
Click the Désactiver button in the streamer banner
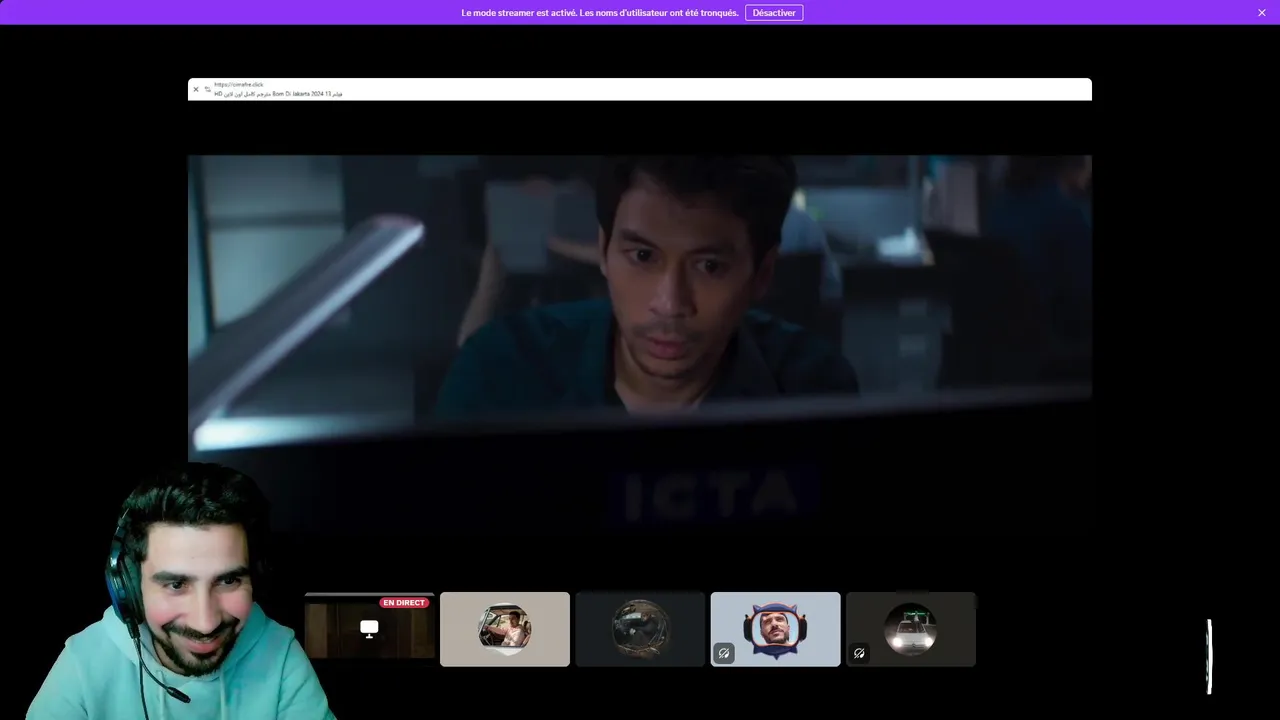774,13
